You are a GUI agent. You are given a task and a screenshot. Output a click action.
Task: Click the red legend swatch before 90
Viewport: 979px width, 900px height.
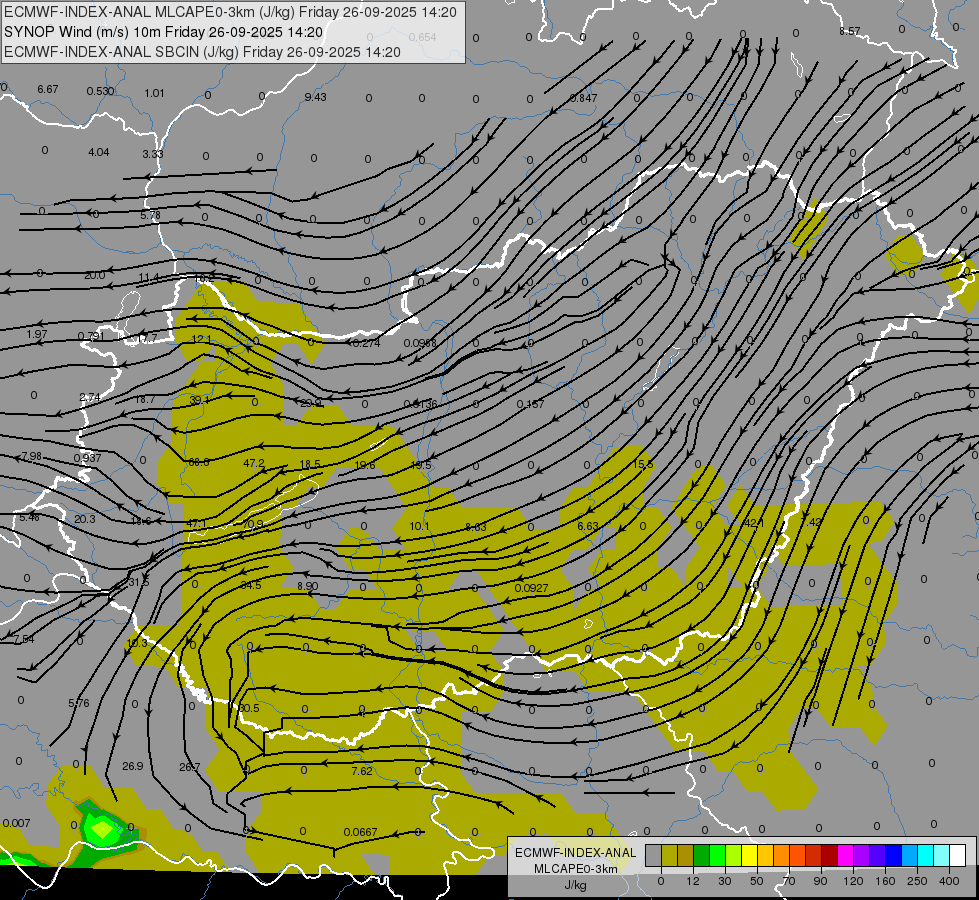pyautogui.click(x=814, y=855)
